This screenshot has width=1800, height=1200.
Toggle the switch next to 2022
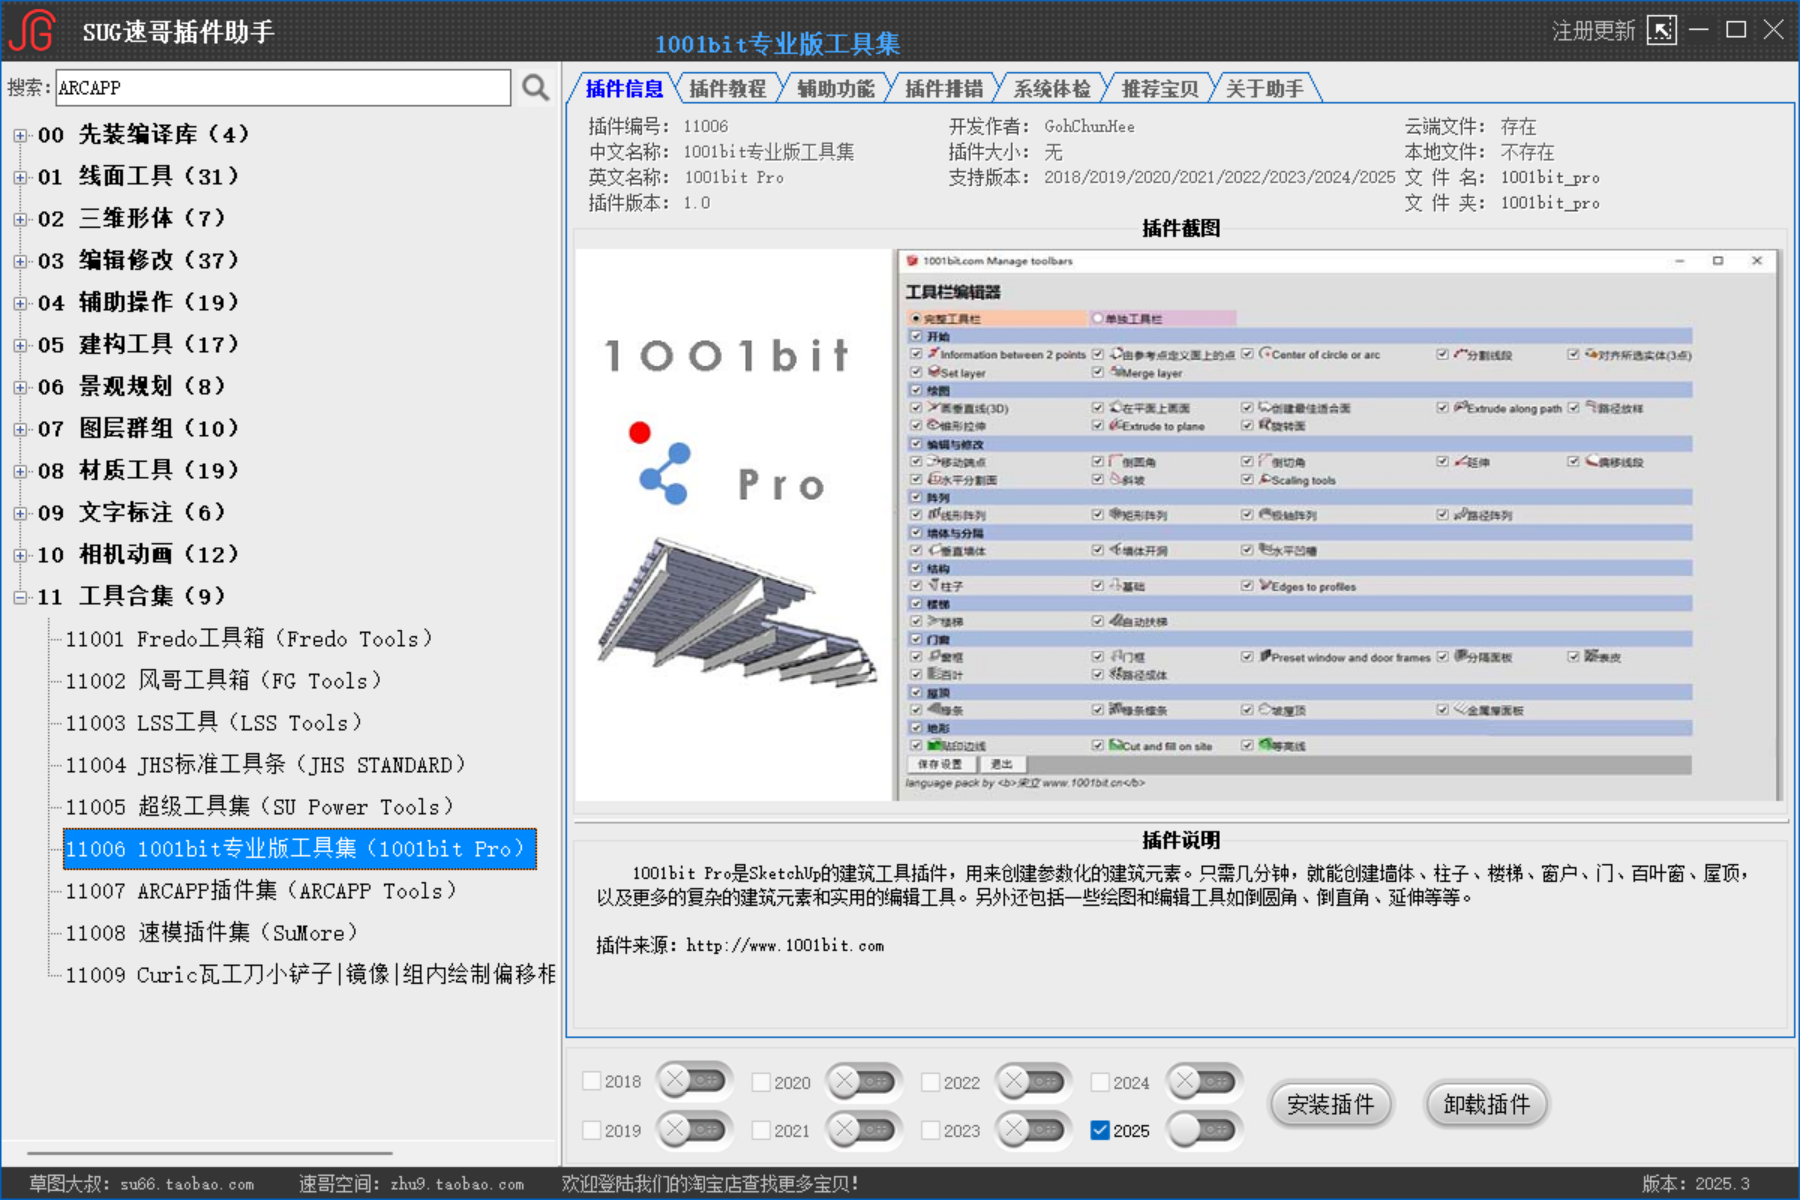click(x=1033, y=1081)
